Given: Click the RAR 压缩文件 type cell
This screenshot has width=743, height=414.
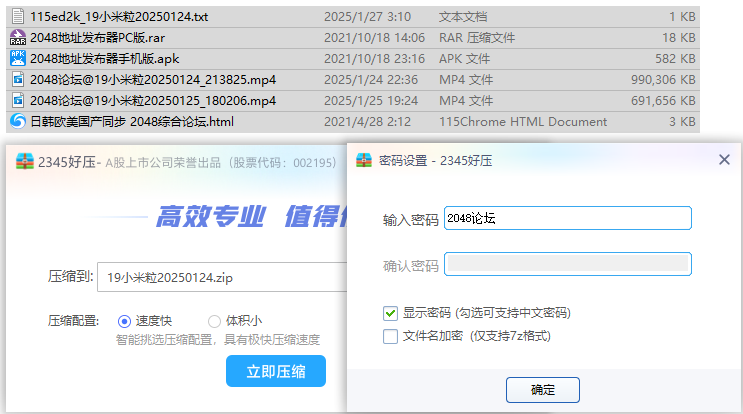Looking at the screenshot, I should click(477, 37).
